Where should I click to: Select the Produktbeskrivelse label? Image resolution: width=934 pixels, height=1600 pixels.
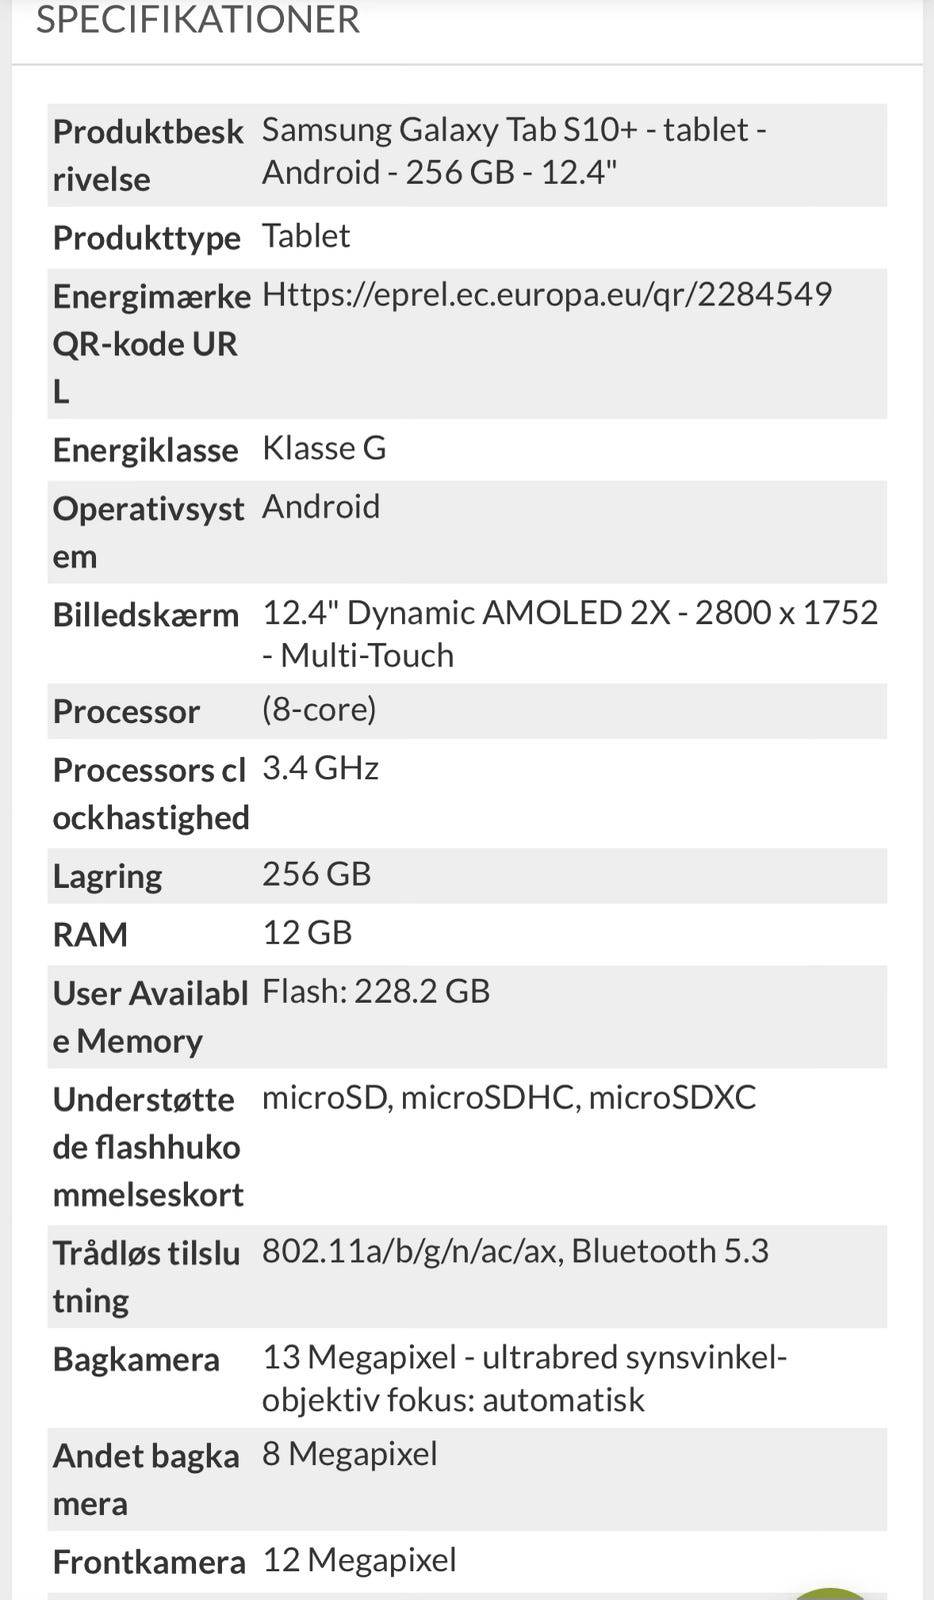[148, 155]
